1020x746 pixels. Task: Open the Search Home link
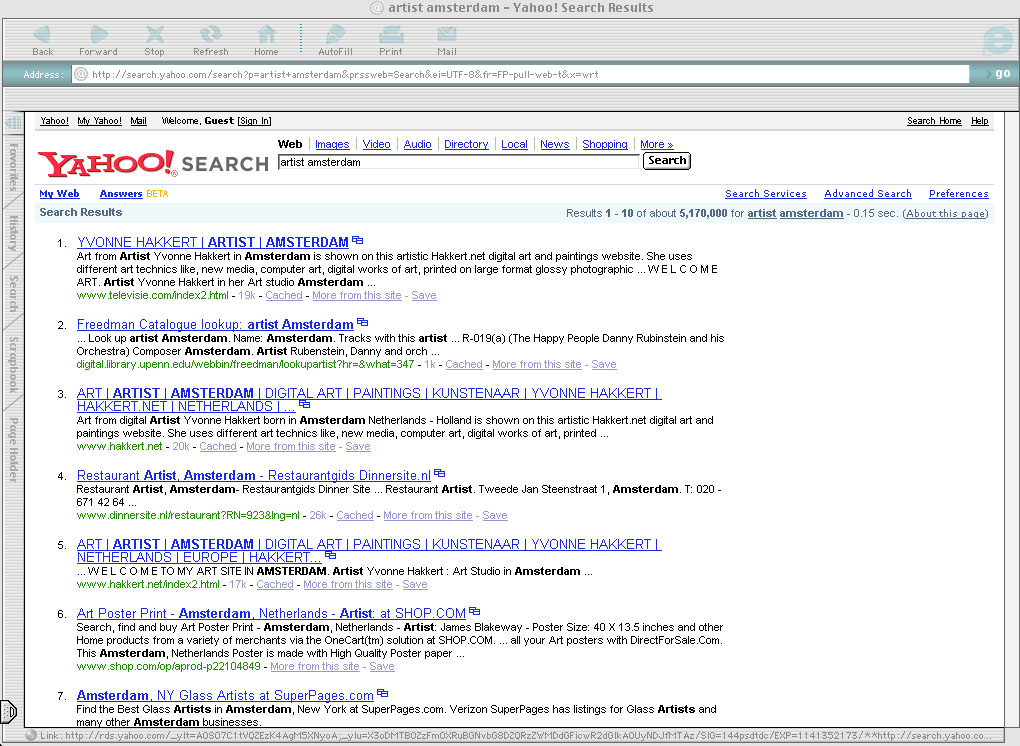pyautogui.click(x=933, y=121)
